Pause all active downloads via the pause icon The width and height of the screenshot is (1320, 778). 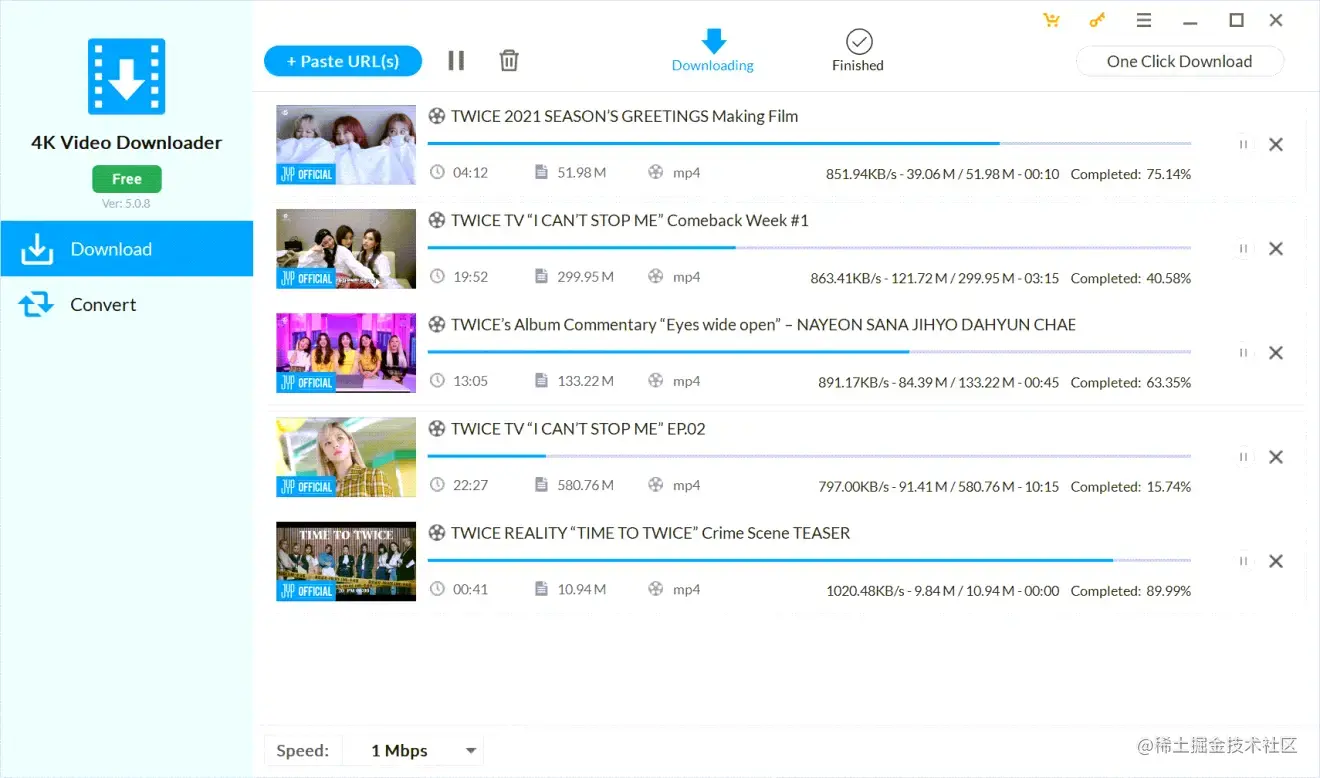point(456,60)
